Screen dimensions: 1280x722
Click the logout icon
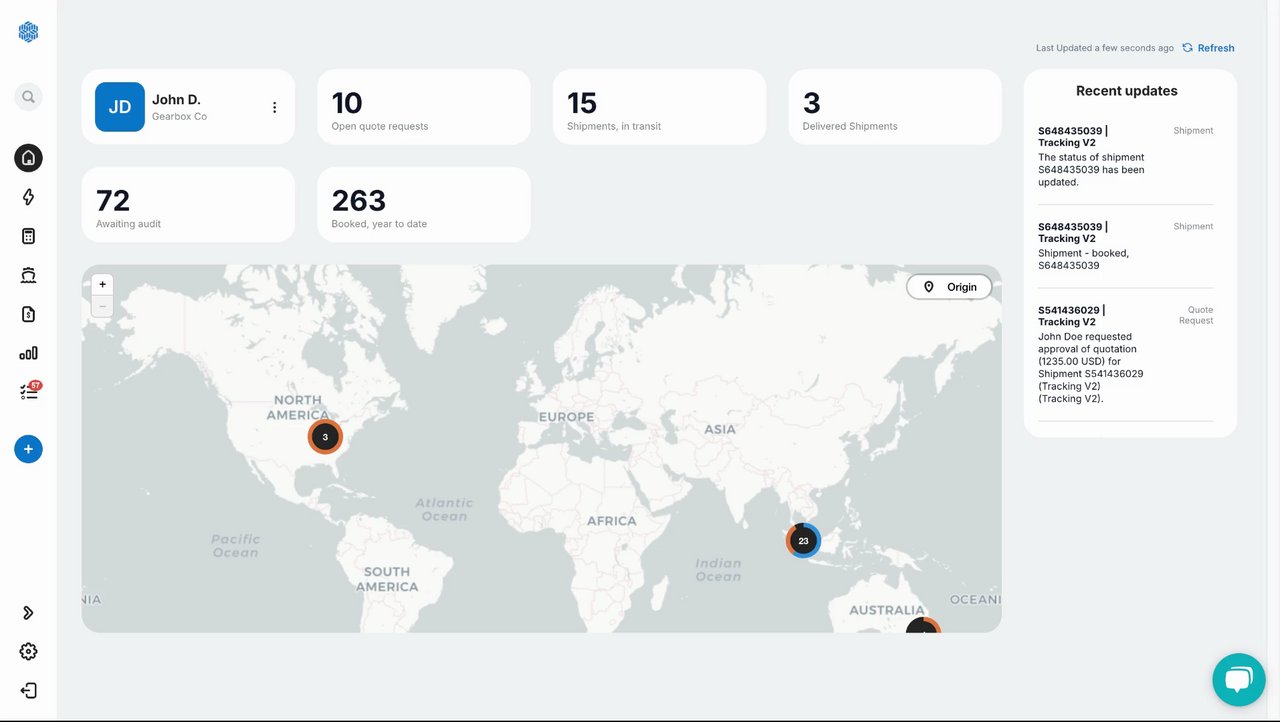tap(28, 691)
